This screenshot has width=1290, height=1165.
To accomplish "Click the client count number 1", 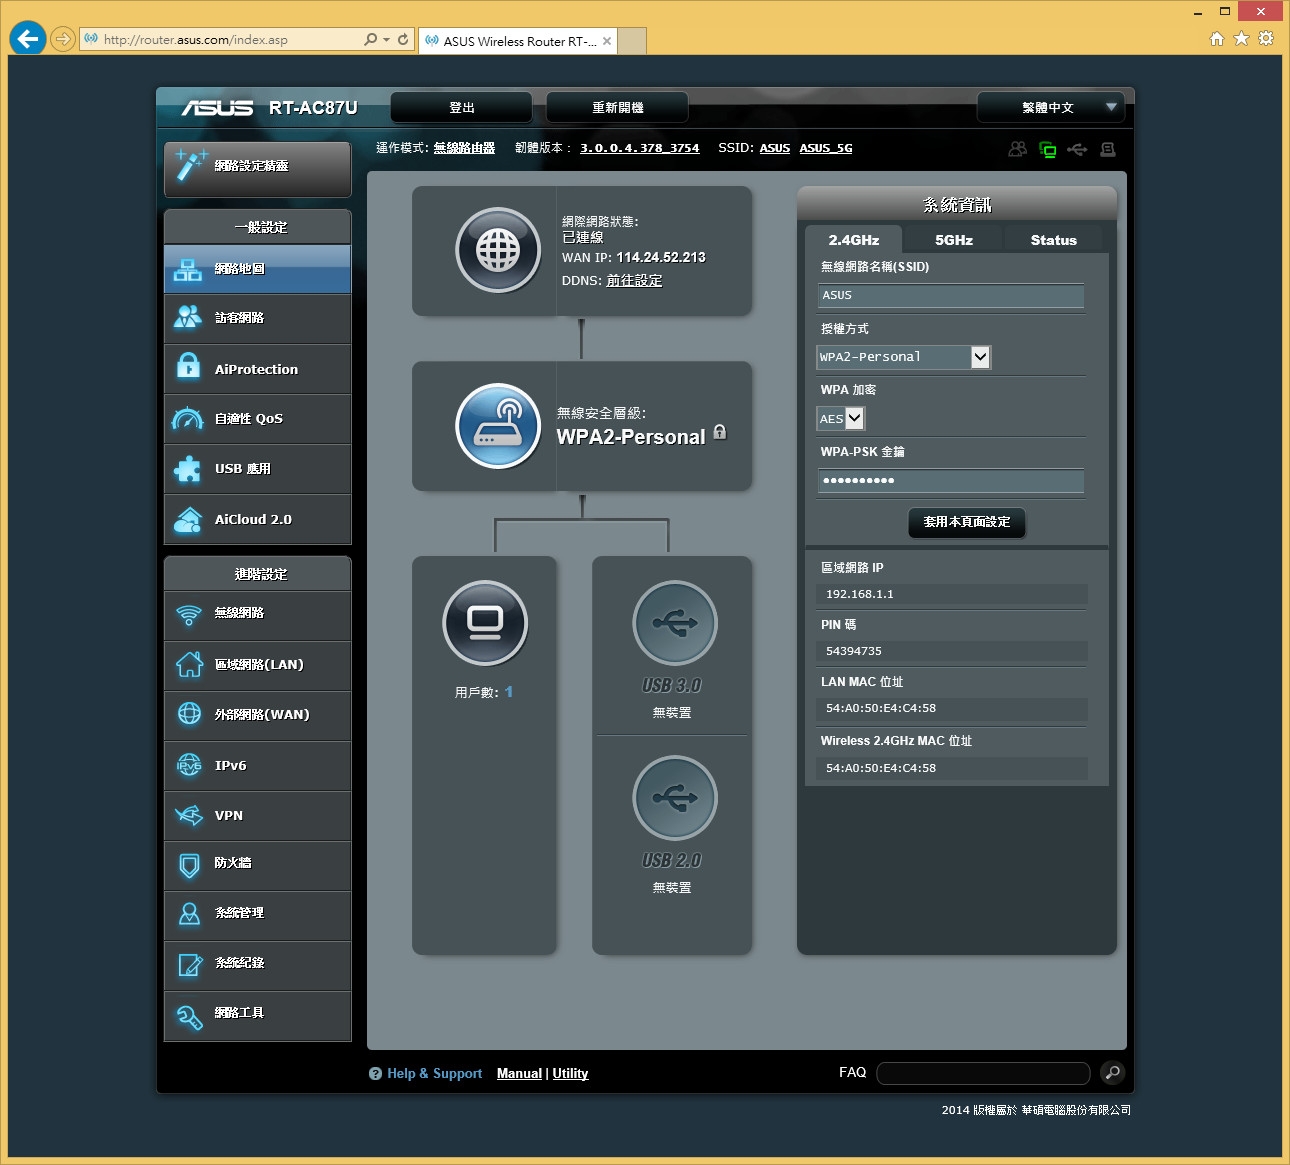I will tap(509, 692).
